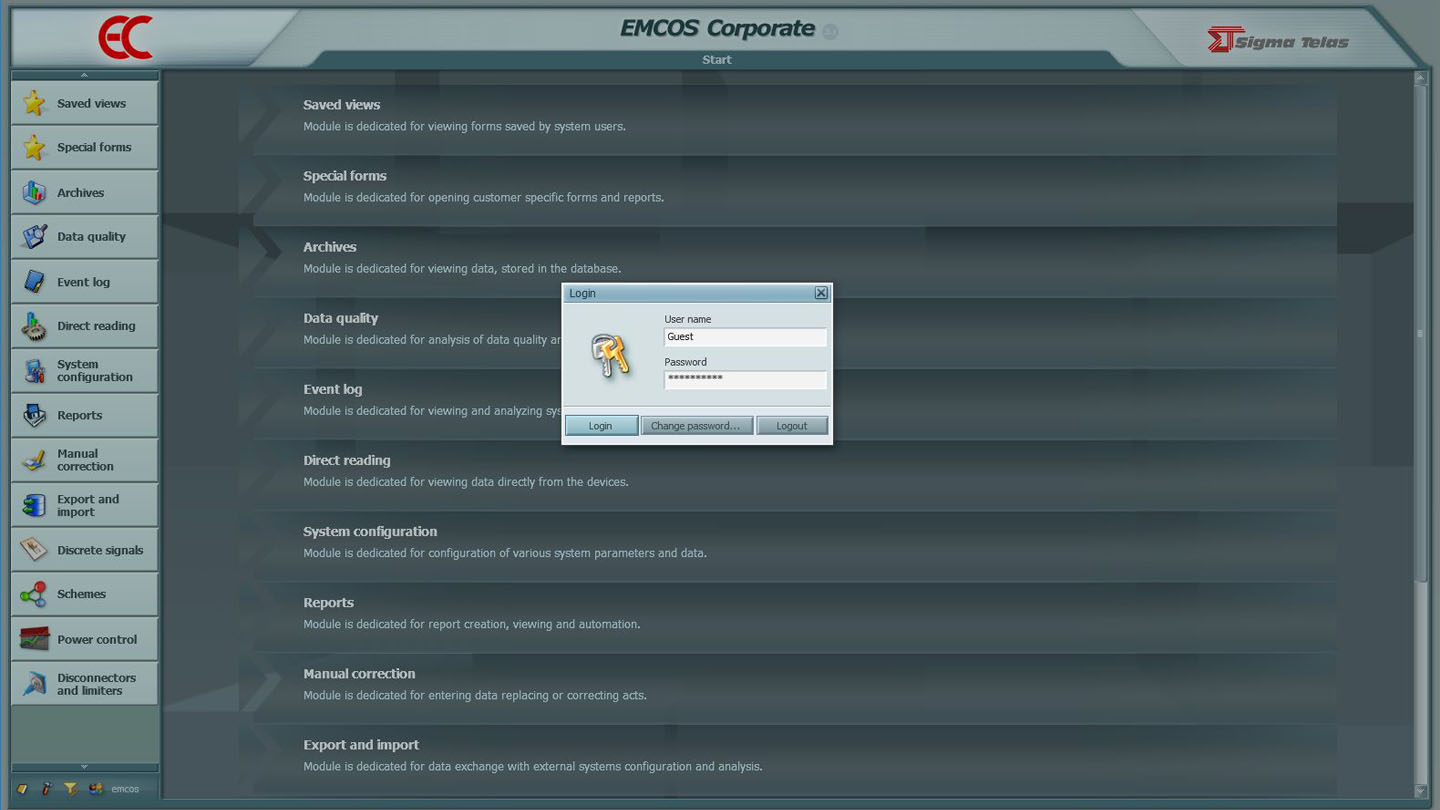1440x810 pixels.
Task: Open Data quality heading in main list
Action: [341, 318]
